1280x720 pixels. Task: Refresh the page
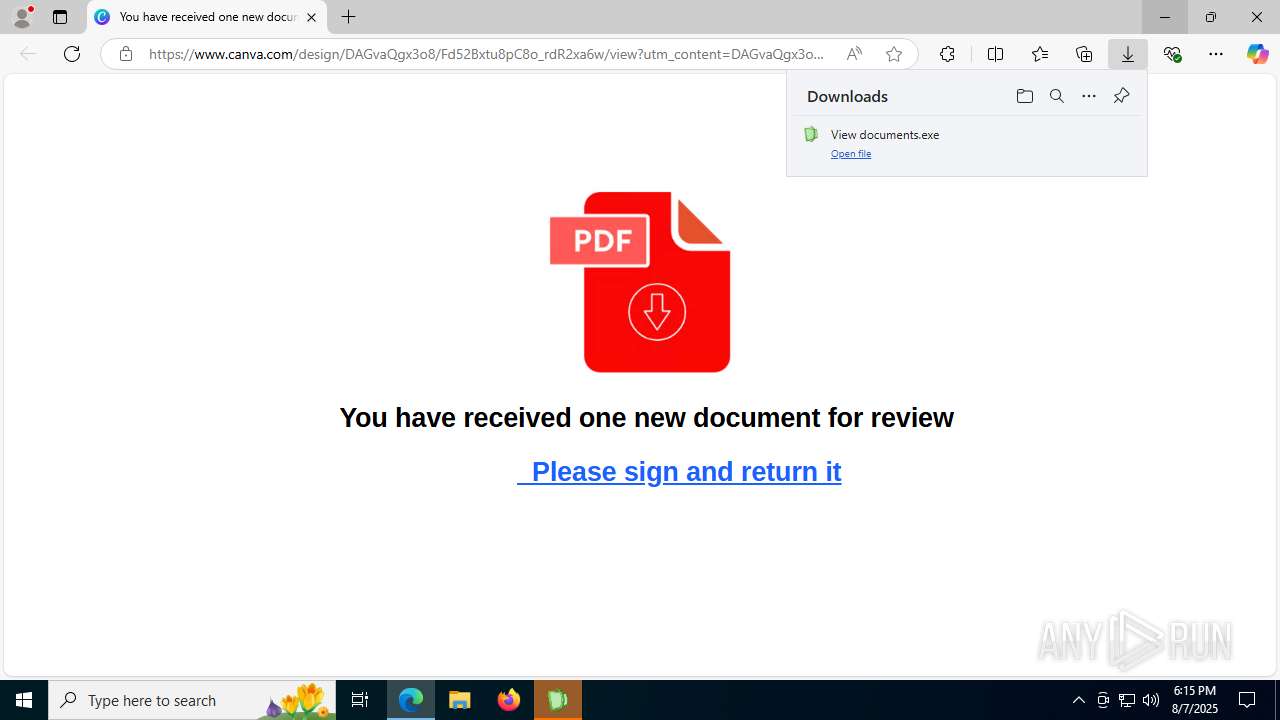(72, 54)
